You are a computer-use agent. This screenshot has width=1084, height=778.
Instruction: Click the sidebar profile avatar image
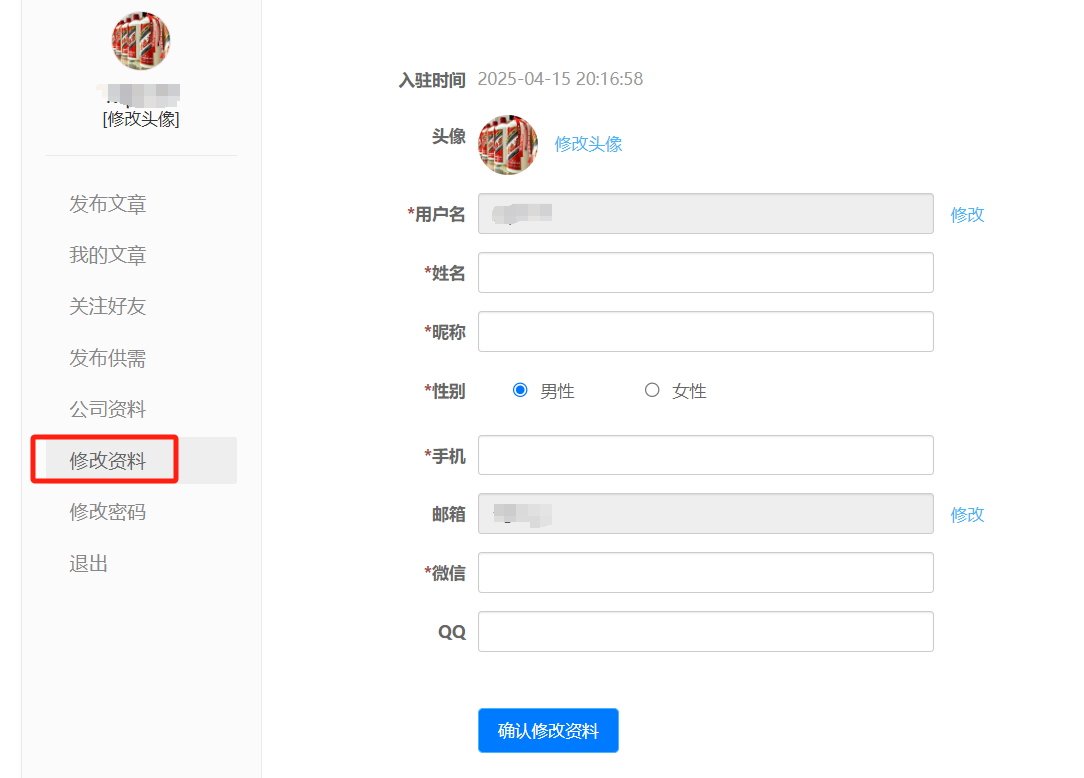(x=141, y=42)
